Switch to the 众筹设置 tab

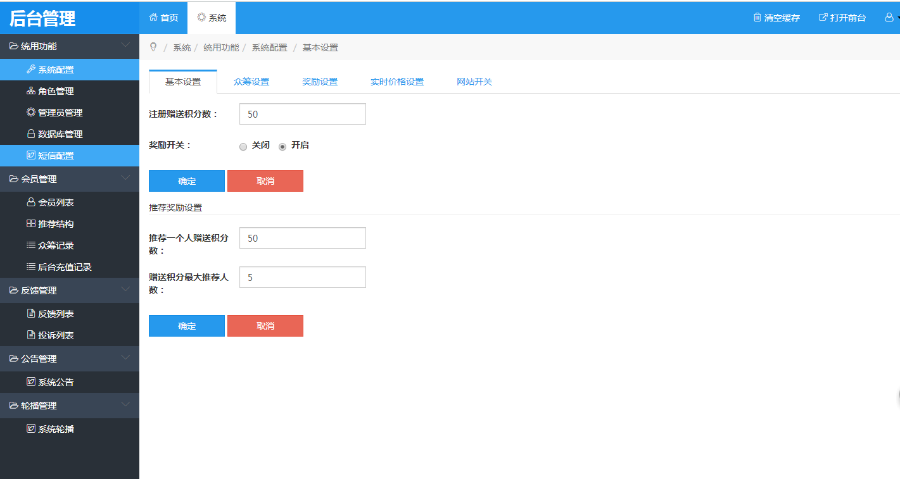point(251,81)
